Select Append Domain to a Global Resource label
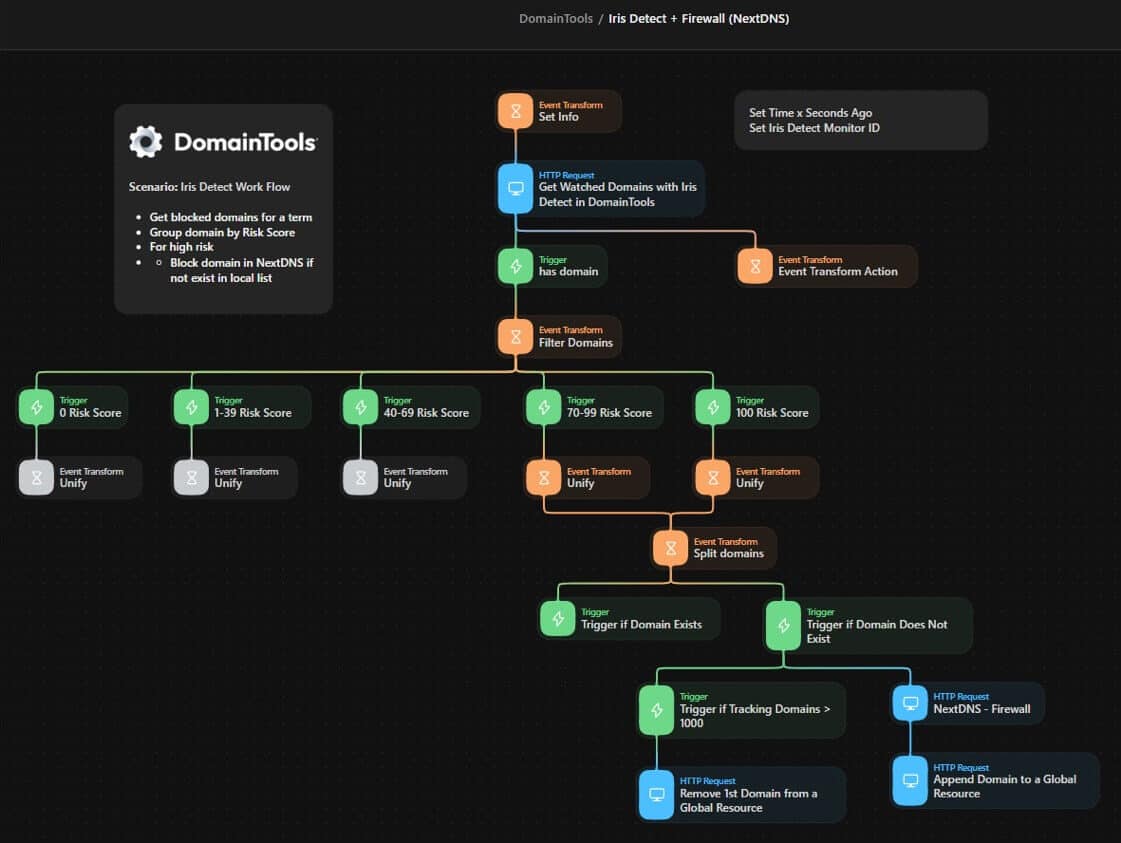This screenshot has height=843, width=1121. click(x=1004, y=787)
